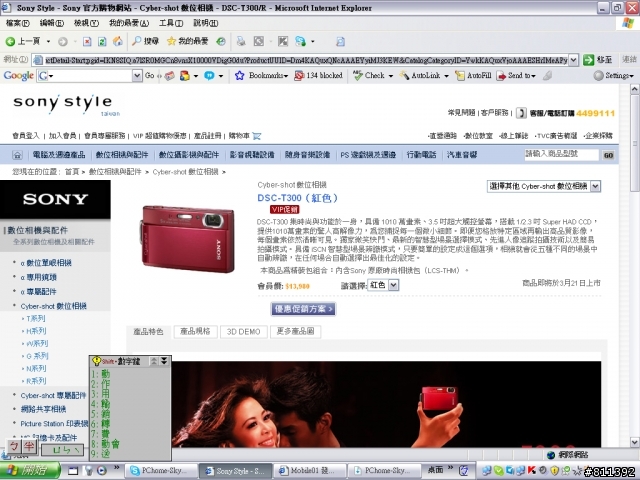Click the phone icon beside customer hotline
The image size is (640, 480).
click(521, 113)
